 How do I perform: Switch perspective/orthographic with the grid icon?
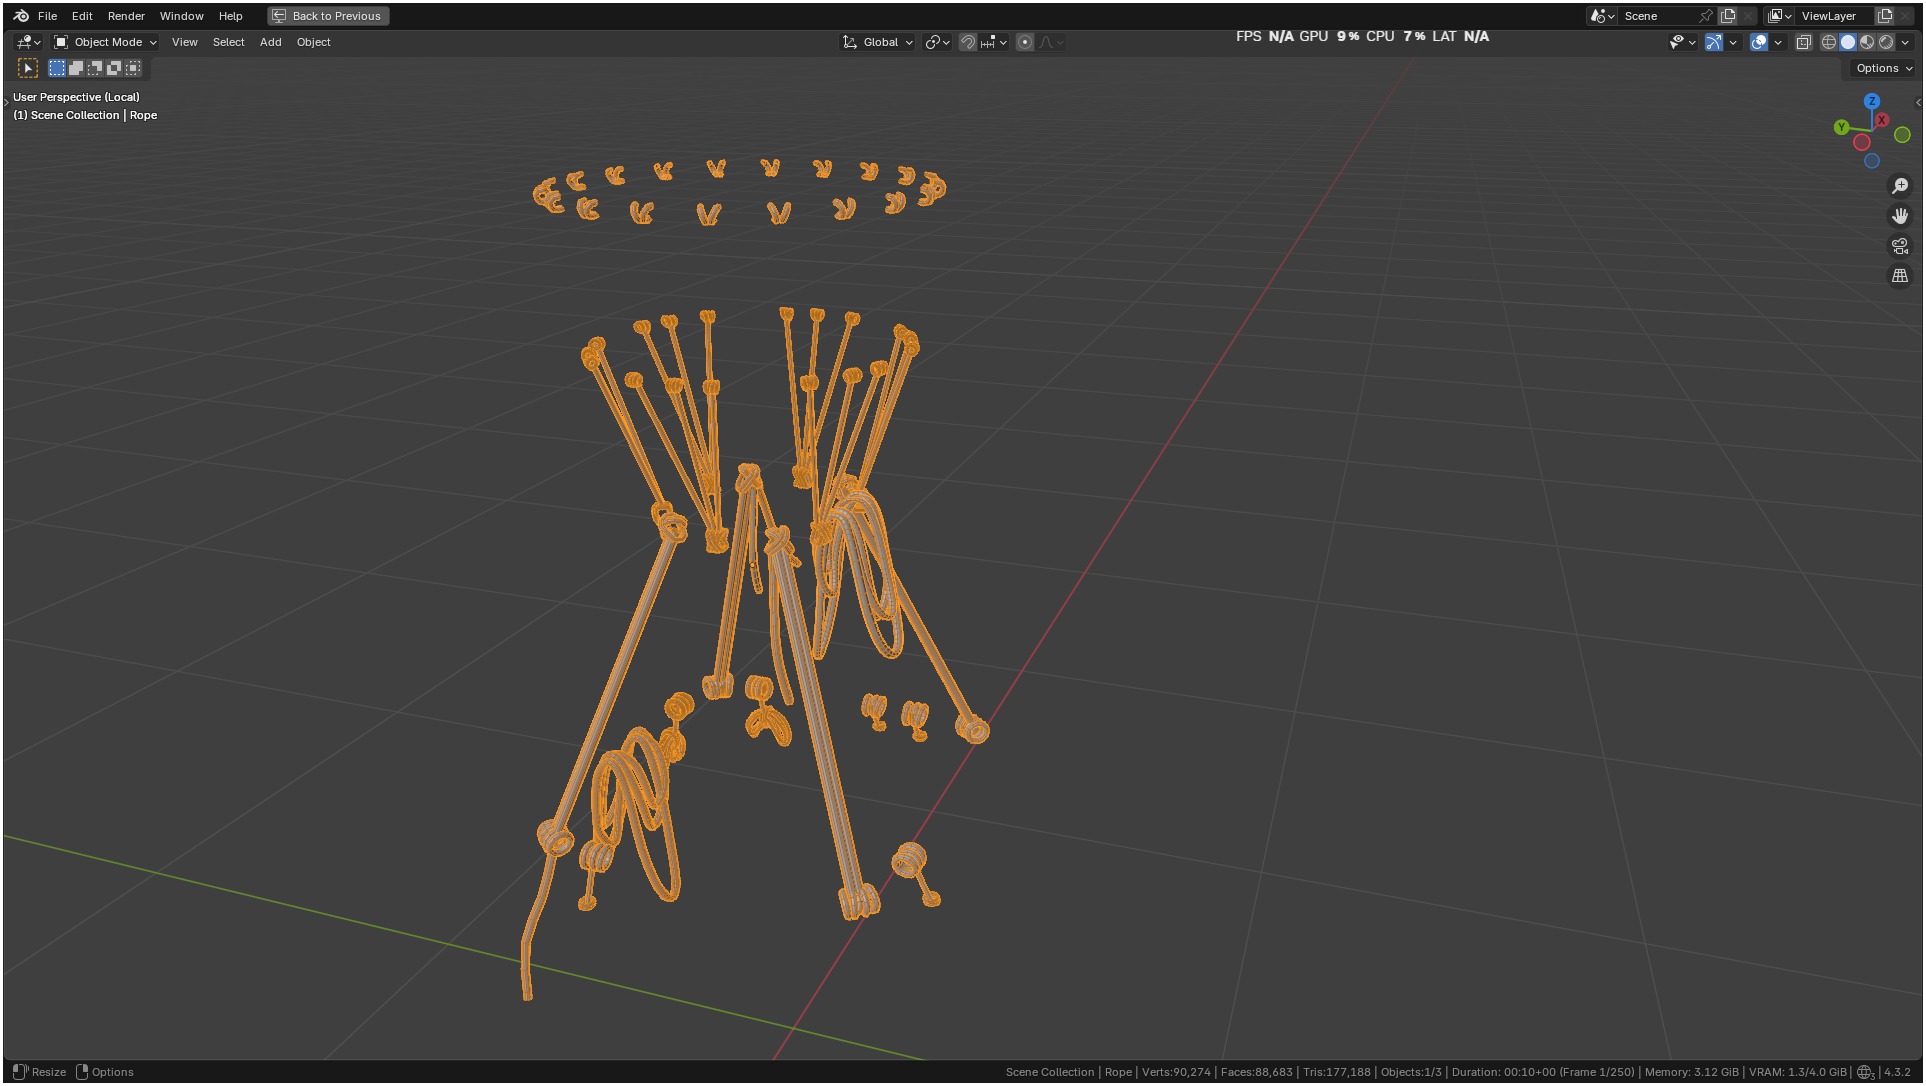click(1899, 276)
